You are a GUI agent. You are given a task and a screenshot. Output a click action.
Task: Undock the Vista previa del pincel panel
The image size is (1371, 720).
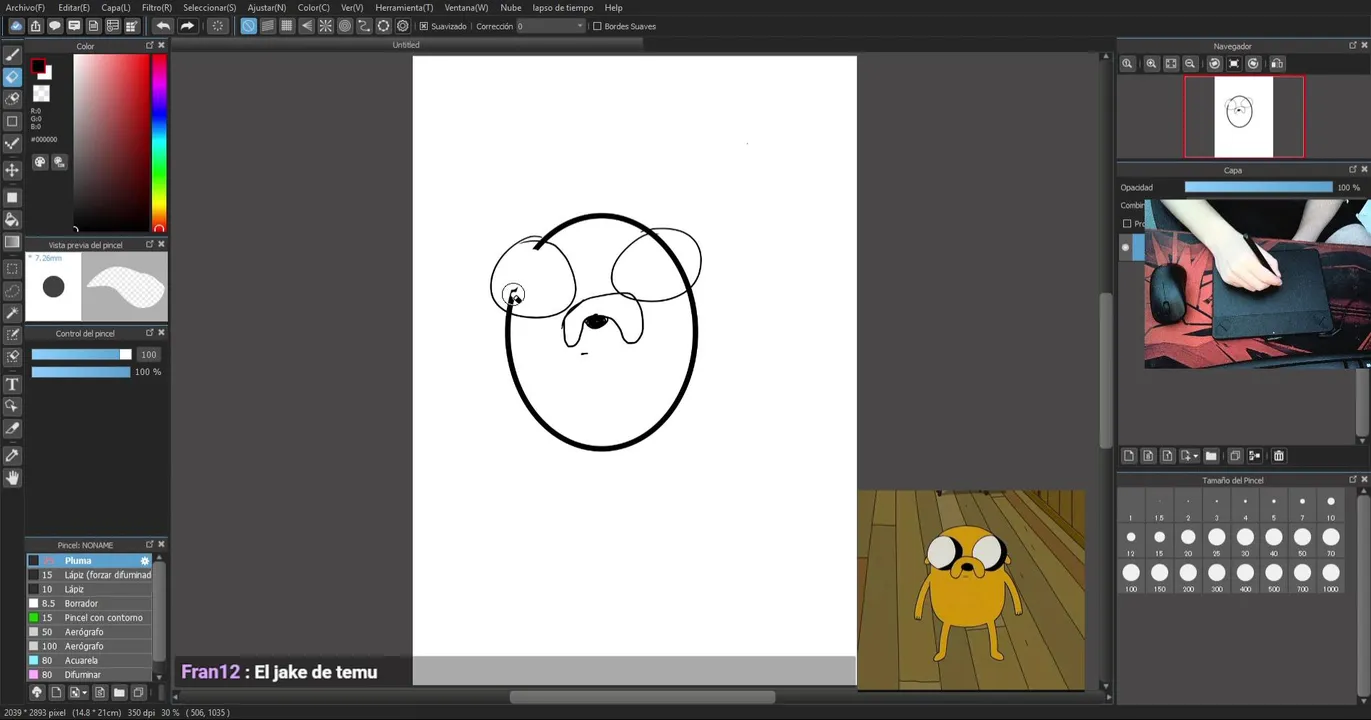pyautogui.click(x=150, y=245)
